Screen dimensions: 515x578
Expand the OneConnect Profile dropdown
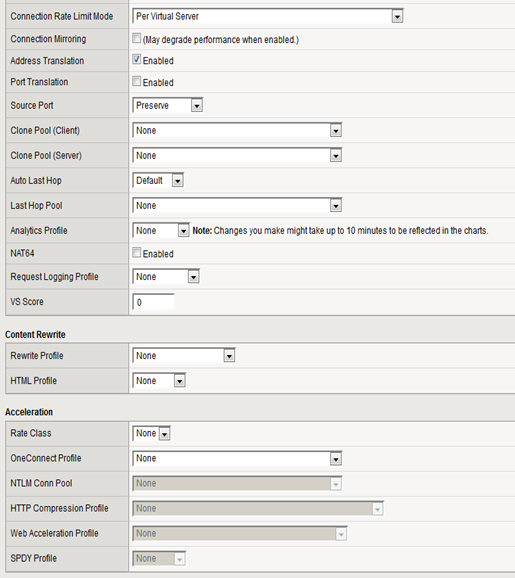[x=237, y=459]
